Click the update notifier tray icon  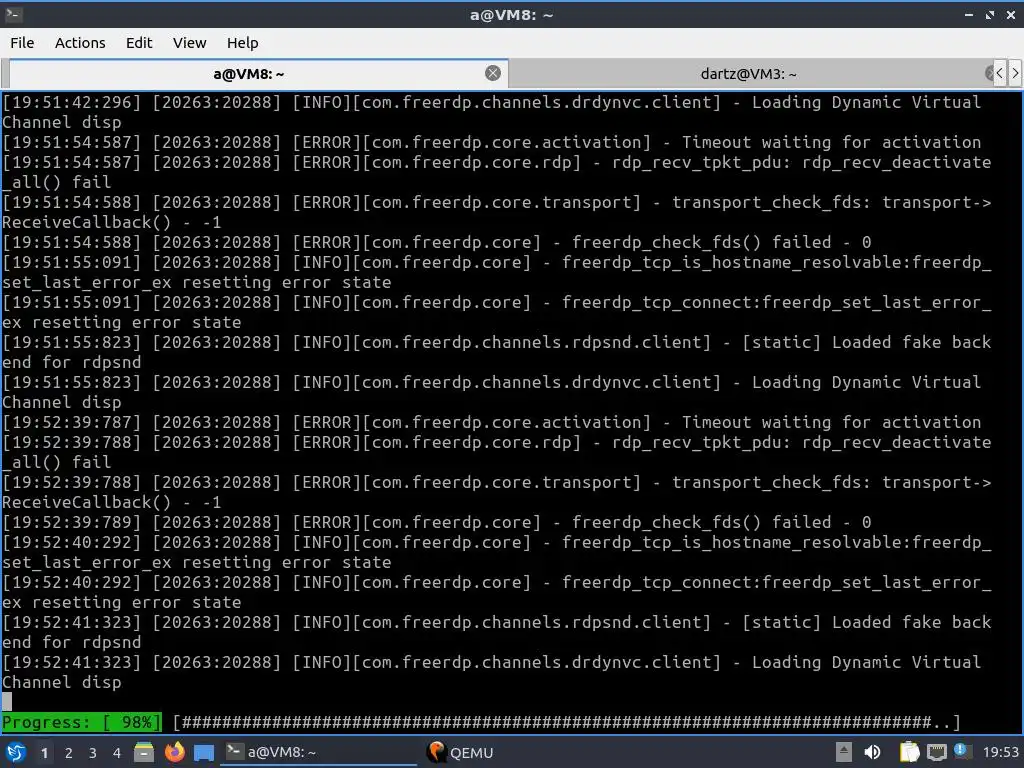961,751
